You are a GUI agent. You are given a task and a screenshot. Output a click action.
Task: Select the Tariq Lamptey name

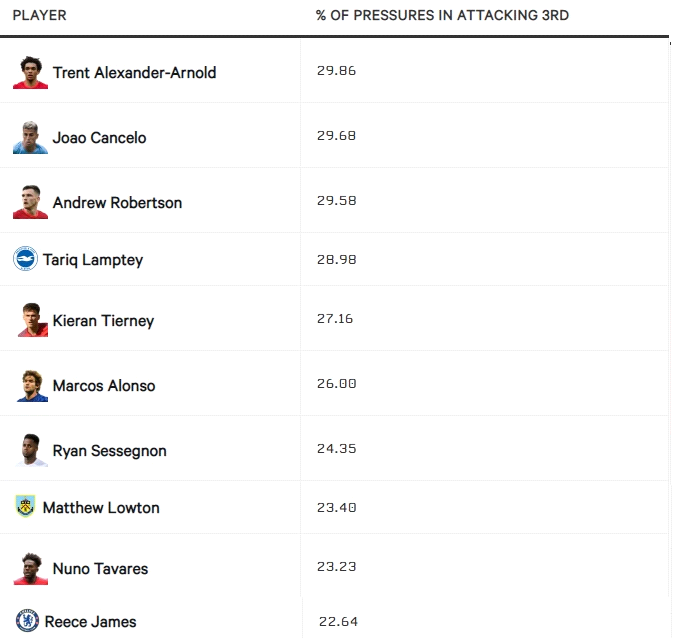[93, 260]
